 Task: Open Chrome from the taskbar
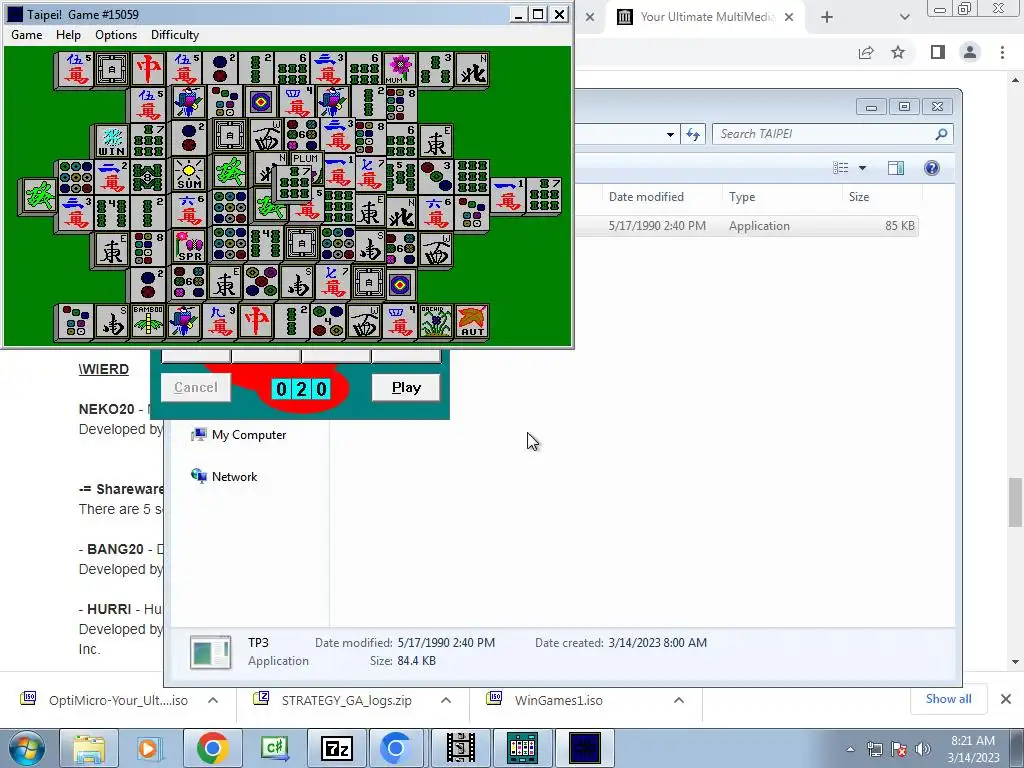[x=212, y=748]
